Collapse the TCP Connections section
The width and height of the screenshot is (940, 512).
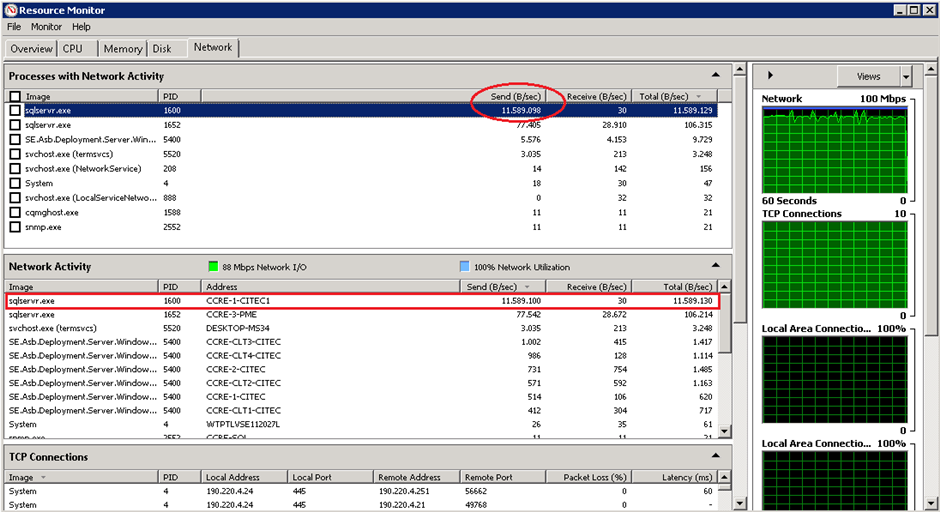coord(716,456)
